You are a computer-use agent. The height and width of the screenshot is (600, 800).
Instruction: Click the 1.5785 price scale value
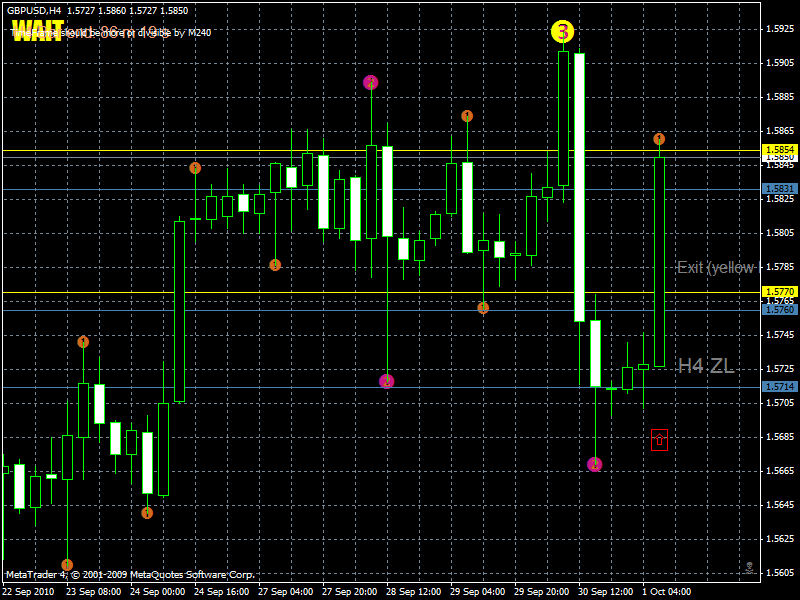click(x=780, y=266)
